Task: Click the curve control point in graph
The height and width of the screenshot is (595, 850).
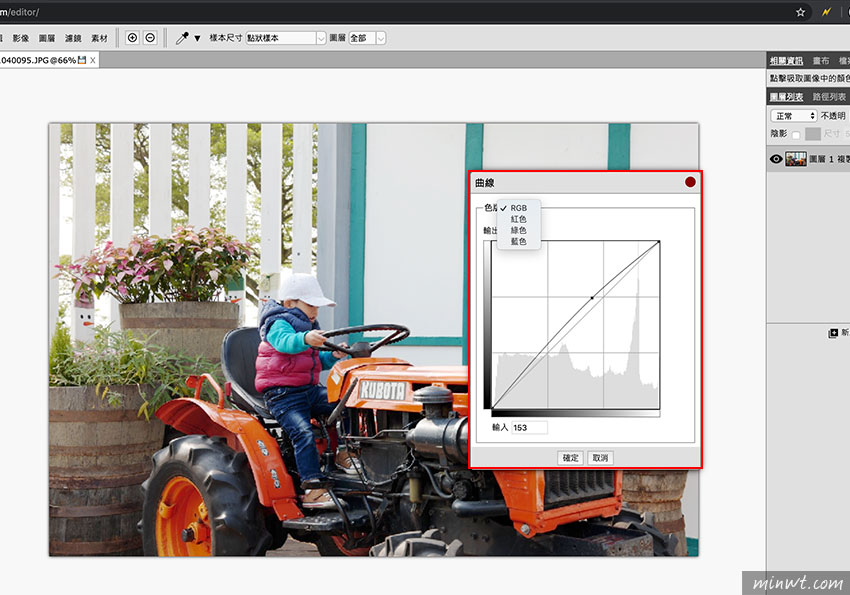Action: [592, 298]
